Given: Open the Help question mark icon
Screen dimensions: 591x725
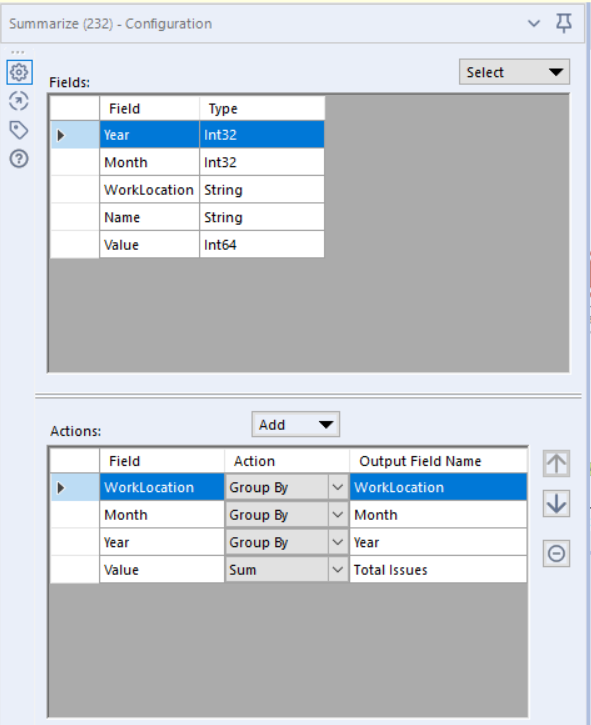Looking at the screenshot, I should coord(19,159).
